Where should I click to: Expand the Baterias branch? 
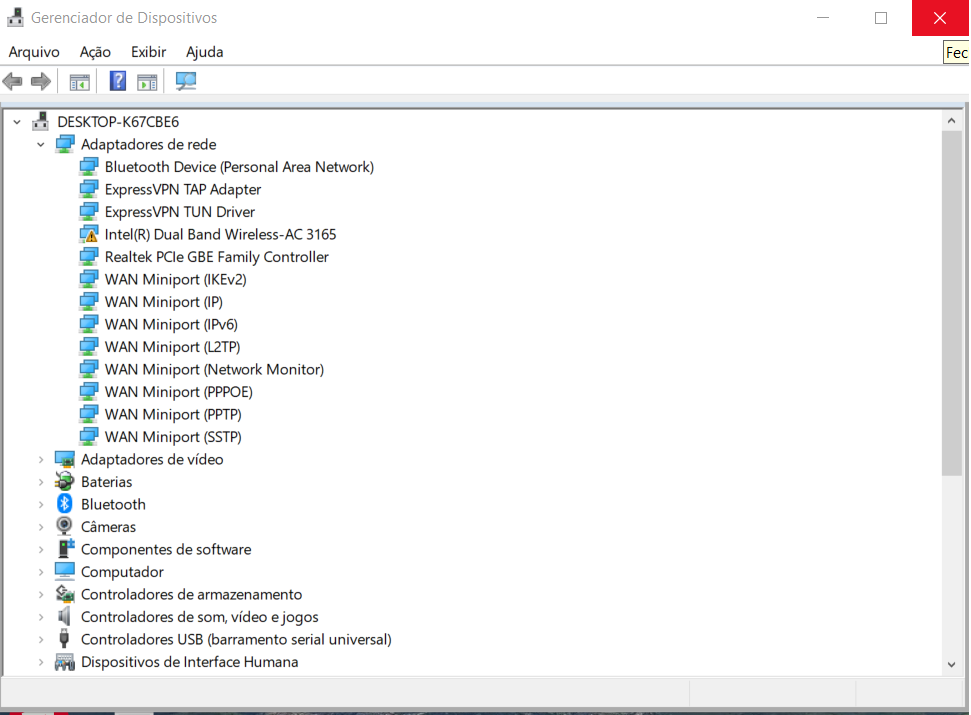tap(41, 482)
